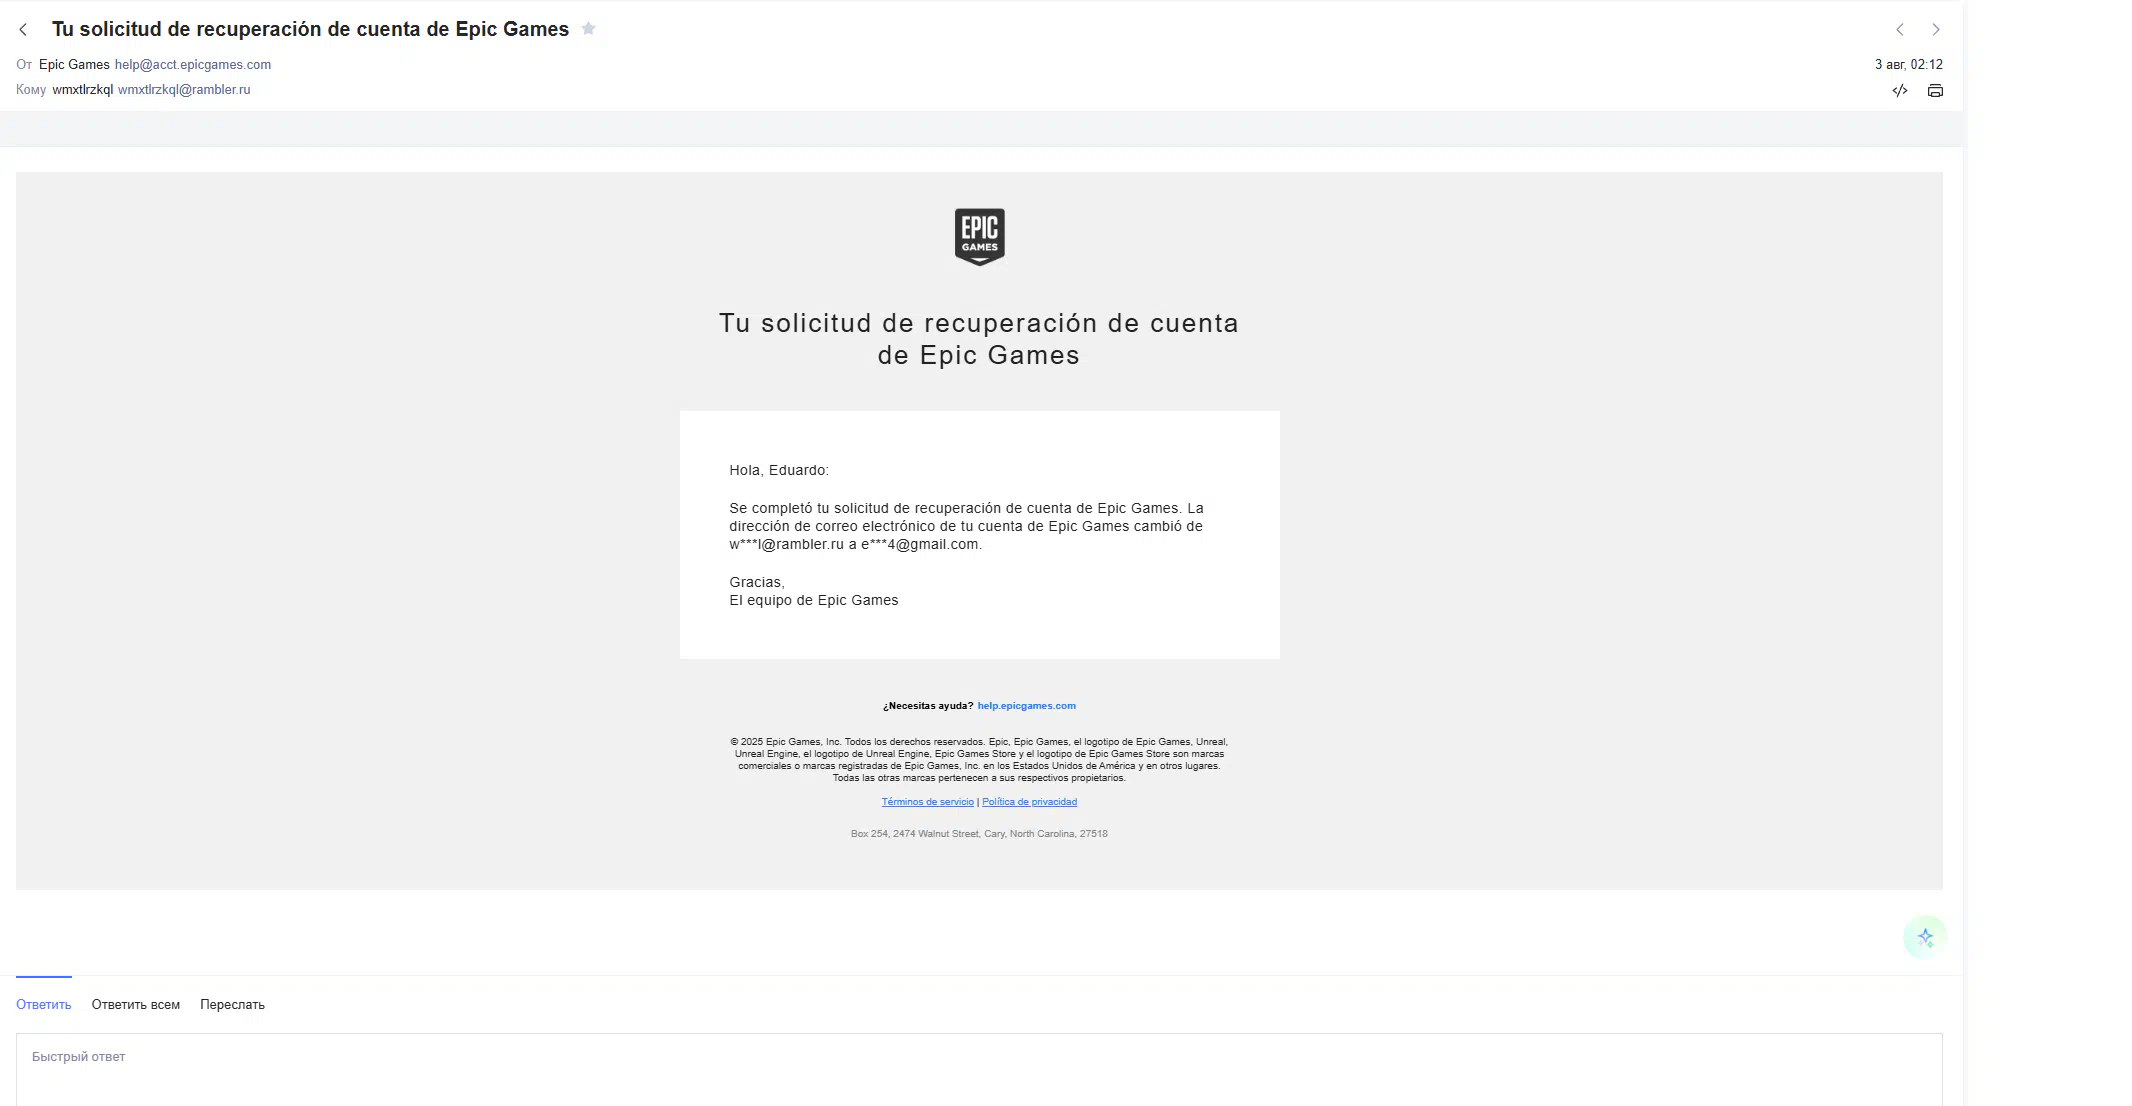Go back to the inbox with the back arrow
Viewport: 2132px width, 1106px height.
click(x=23, y=30)
